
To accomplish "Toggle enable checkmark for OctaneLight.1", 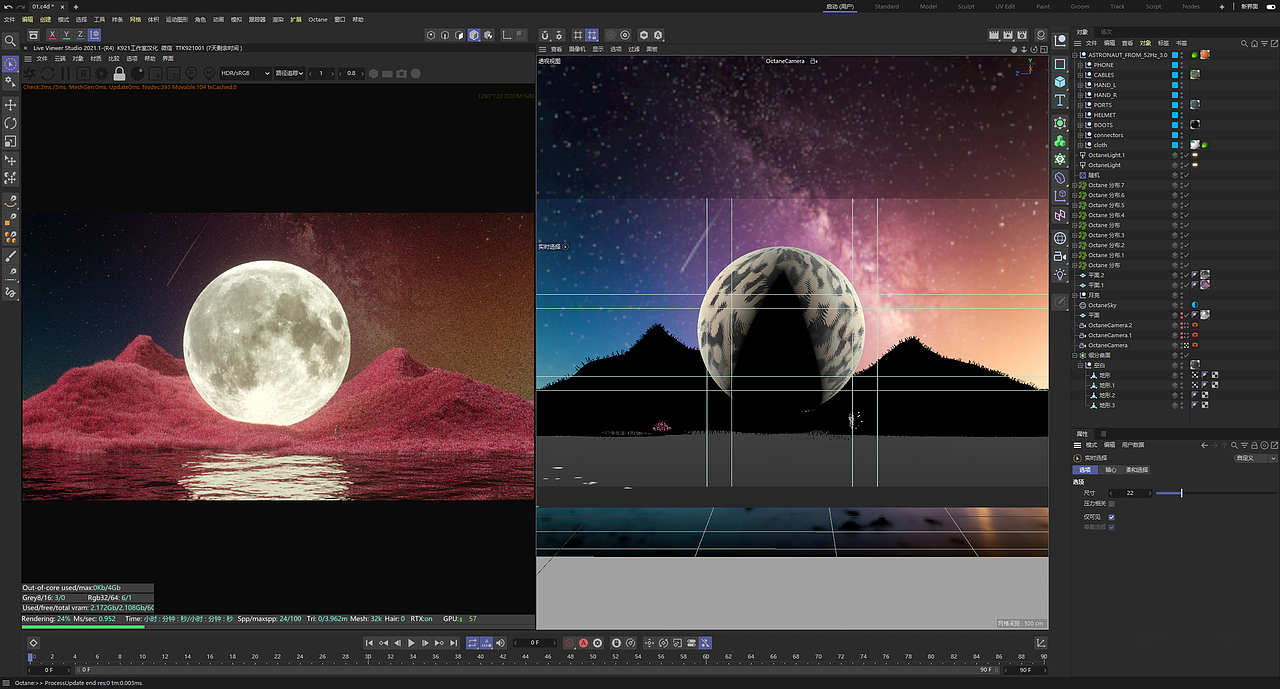I will [1185, 155].
